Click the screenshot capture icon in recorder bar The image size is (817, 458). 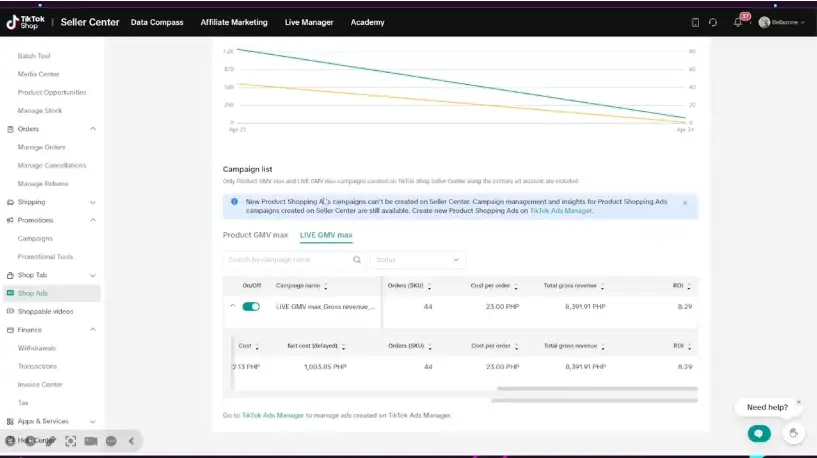pos(70,441)
